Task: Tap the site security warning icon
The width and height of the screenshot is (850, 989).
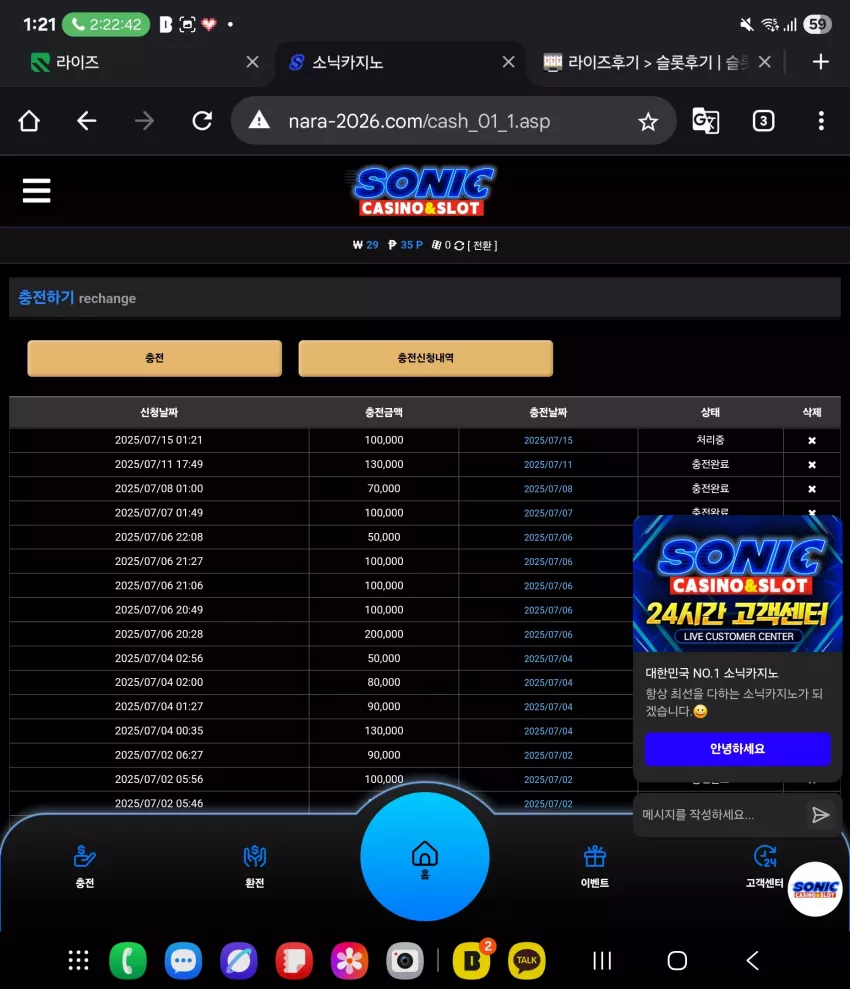Action: [259, 120]
